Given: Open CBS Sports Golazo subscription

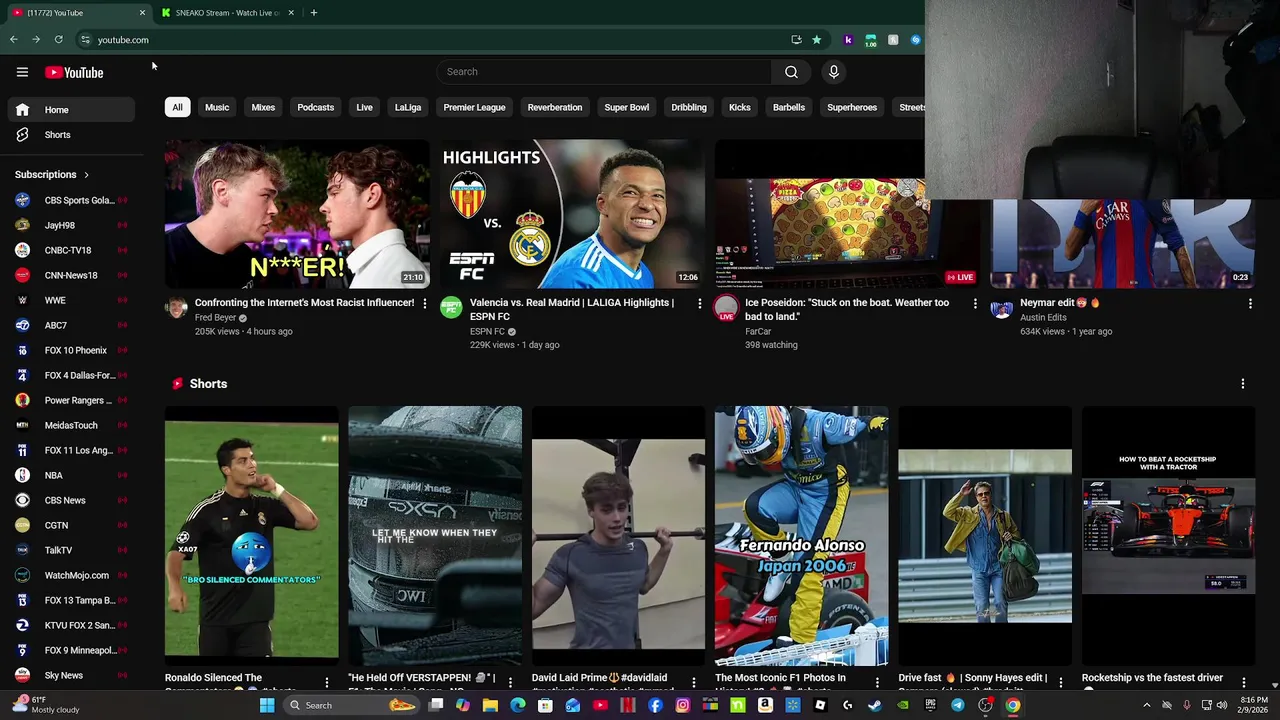Looking at the screenshot, I should coord(71,200).
